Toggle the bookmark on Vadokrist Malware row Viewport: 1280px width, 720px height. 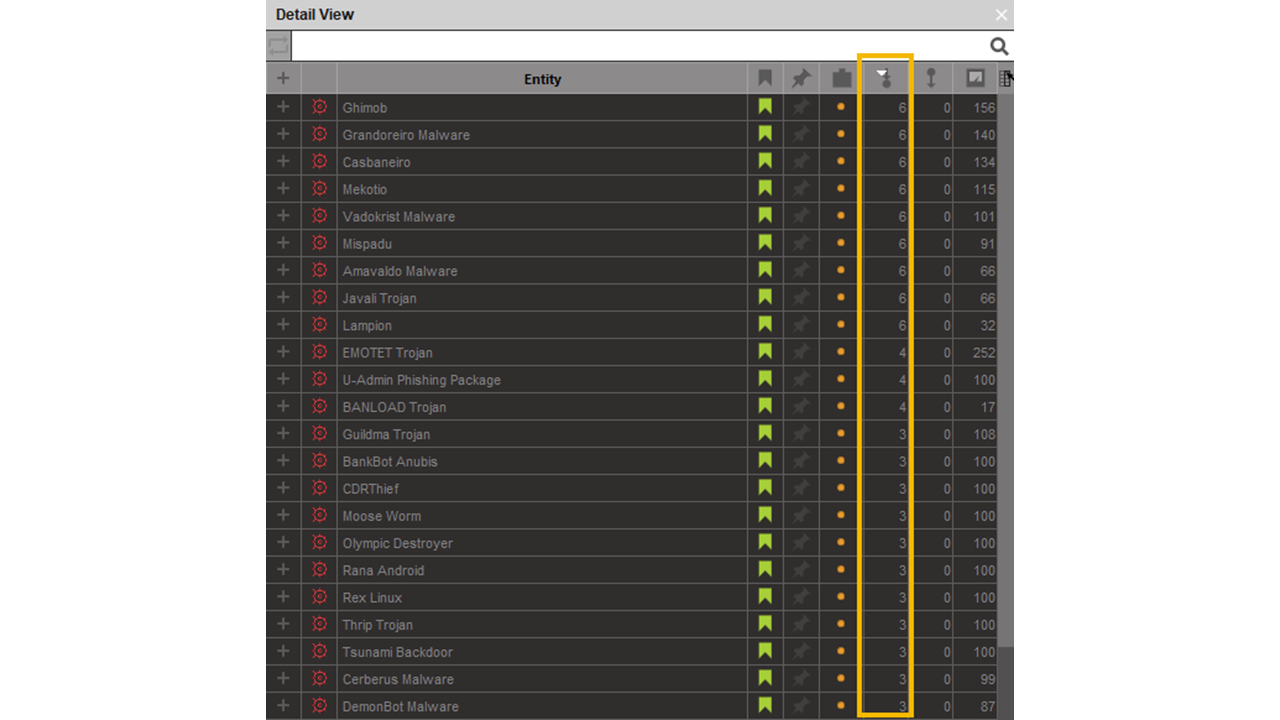[765, 216]
